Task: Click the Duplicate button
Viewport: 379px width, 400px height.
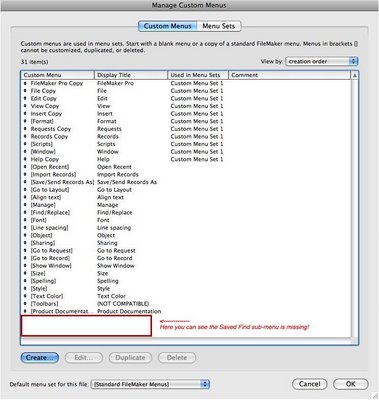Action: click(x=130, y=358)
